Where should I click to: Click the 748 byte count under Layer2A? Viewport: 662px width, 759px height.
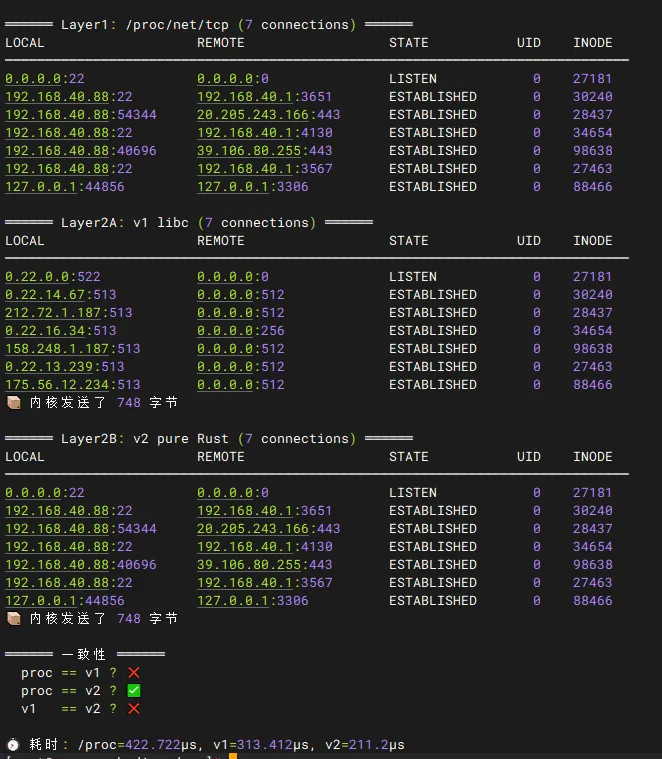click(x=129, y=403)
